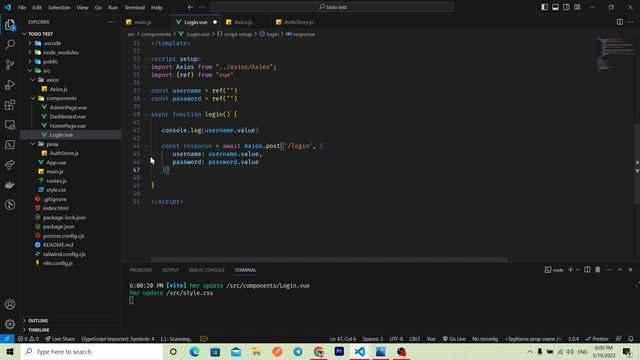
Task: Open the Terminal menu
Action: click(135, 7)
